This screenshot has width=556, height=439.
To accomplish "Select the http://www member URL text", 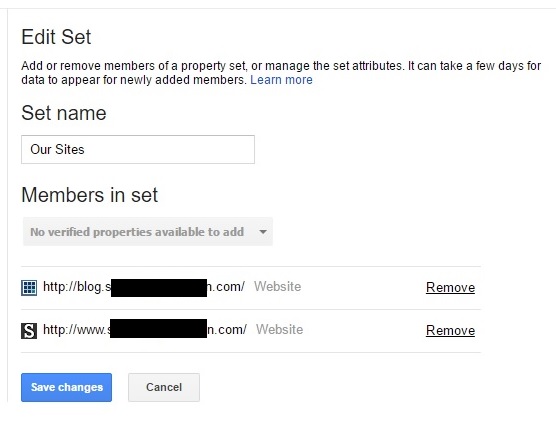I will click(145, 330).
